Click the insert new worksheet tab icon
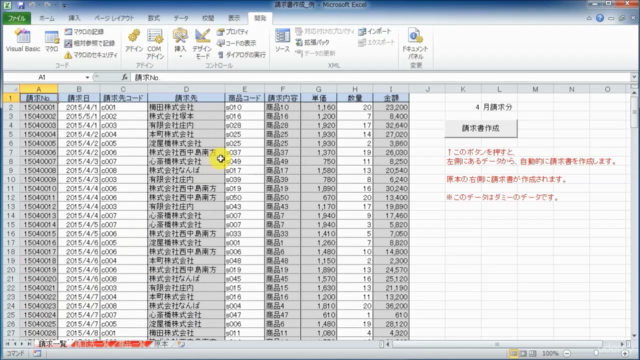Viewport: 640px width, 360px height. (x=181, y=344)
